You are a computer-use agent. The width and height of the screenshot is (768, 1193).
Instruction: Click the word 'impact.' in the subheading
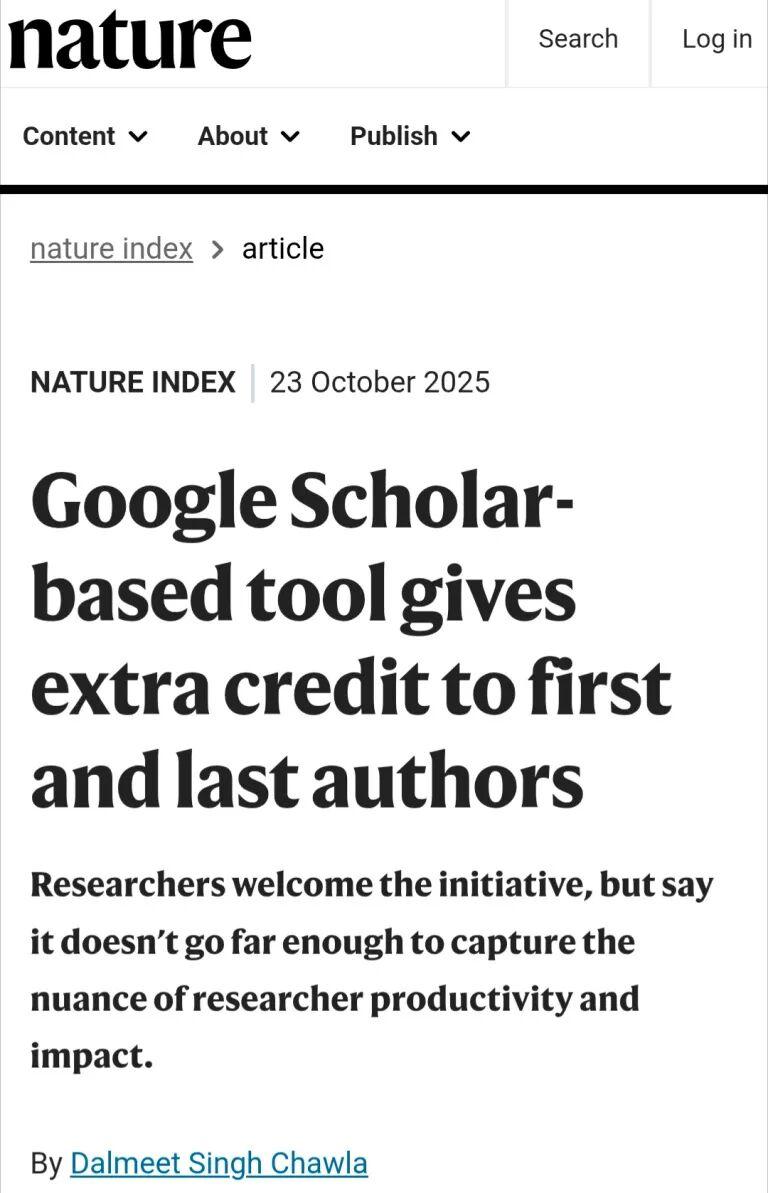click(91, 1056)
